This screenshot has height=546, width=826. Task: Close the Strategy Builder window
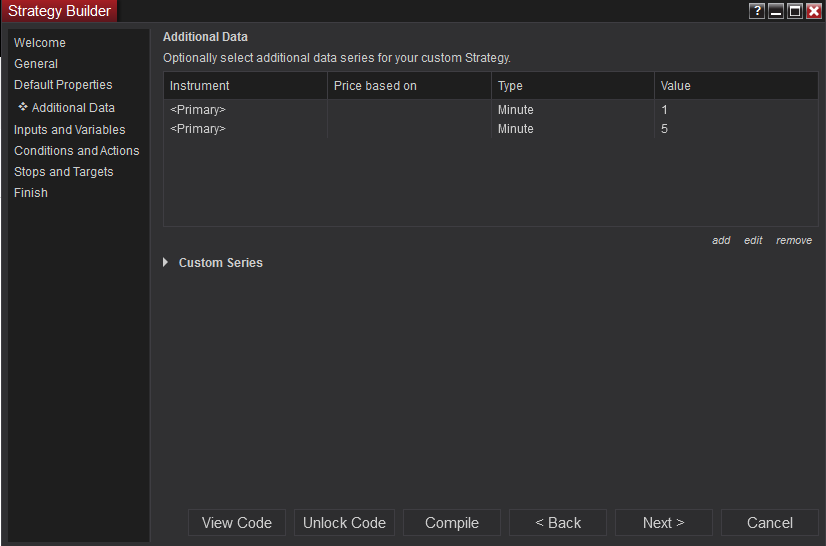coord(814,11)
